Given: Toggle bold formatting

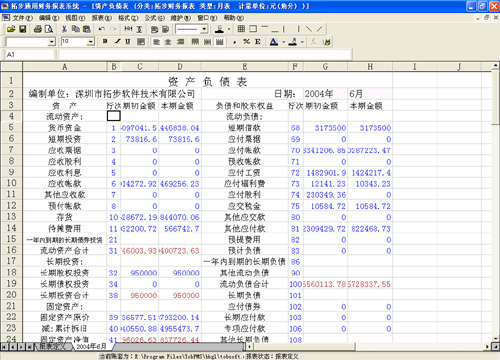Looking at the screenshot, I should [x=105, y=42].
